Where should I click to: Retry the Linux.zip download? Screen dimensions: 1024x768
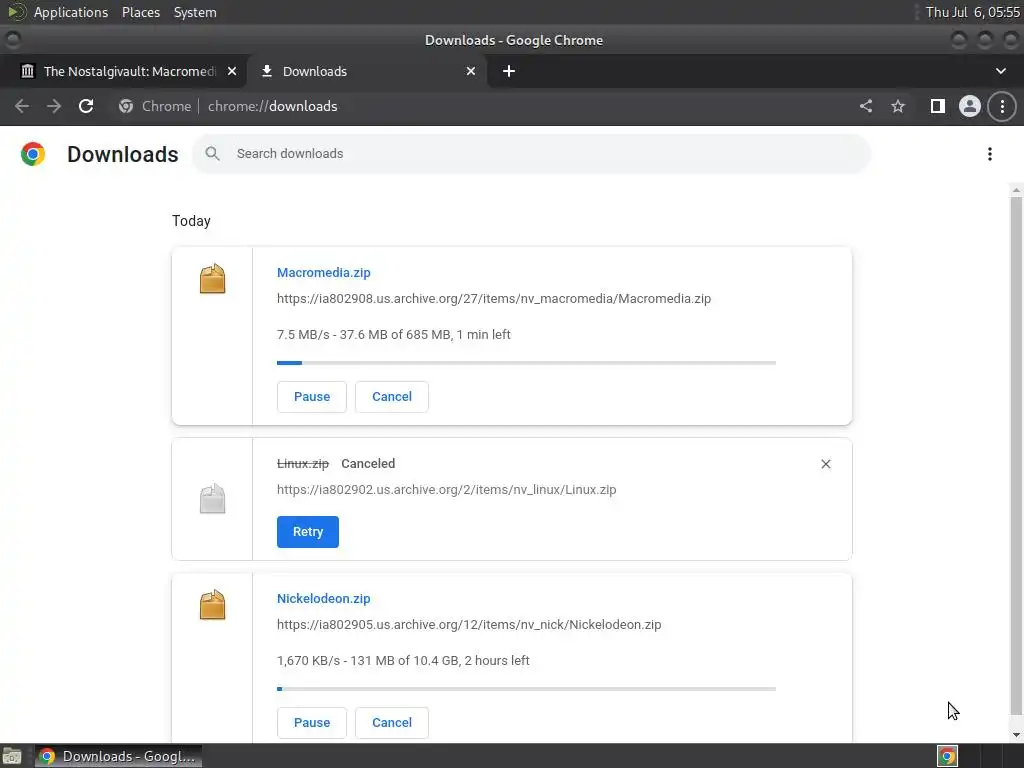(308, 532)
